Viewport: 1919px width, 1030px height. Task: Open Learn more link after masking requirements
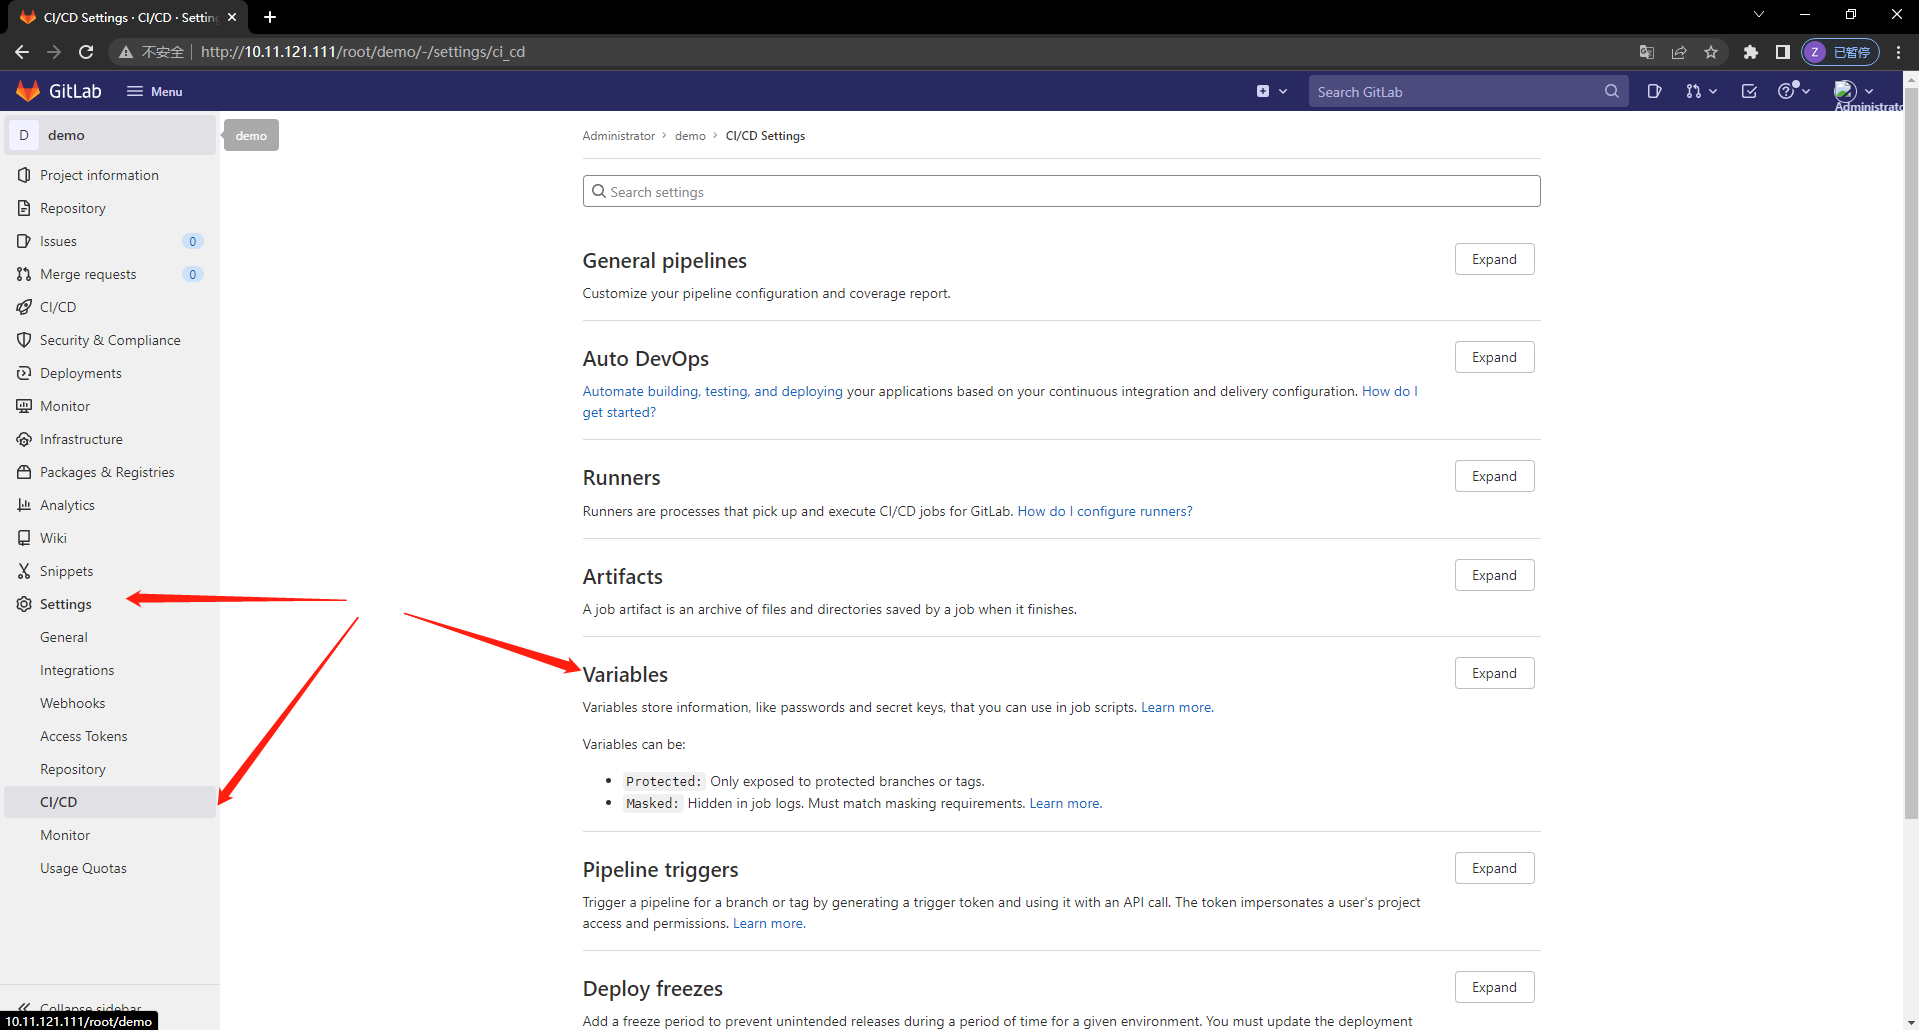[1065, 803]
